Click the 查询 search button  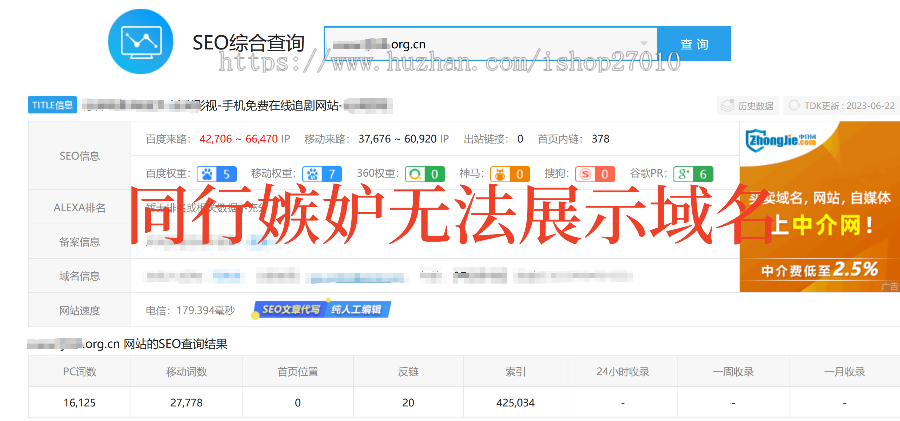click(694, 44)
